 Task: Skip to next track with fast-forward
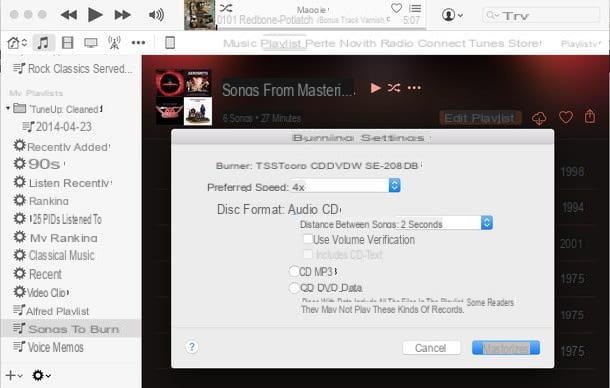123,15
